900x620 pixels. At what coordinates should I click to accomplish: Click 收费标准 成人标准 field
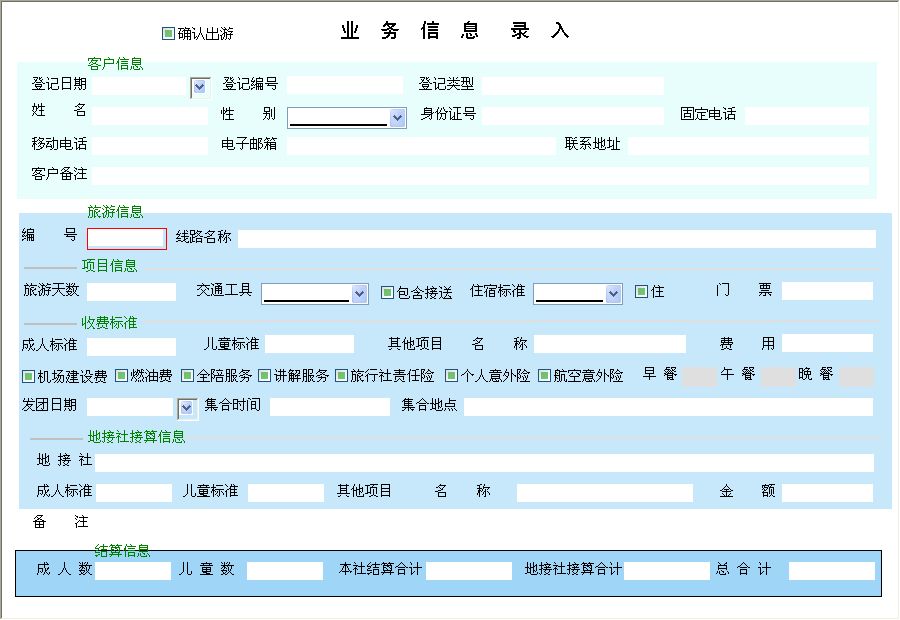pos(131,347)
